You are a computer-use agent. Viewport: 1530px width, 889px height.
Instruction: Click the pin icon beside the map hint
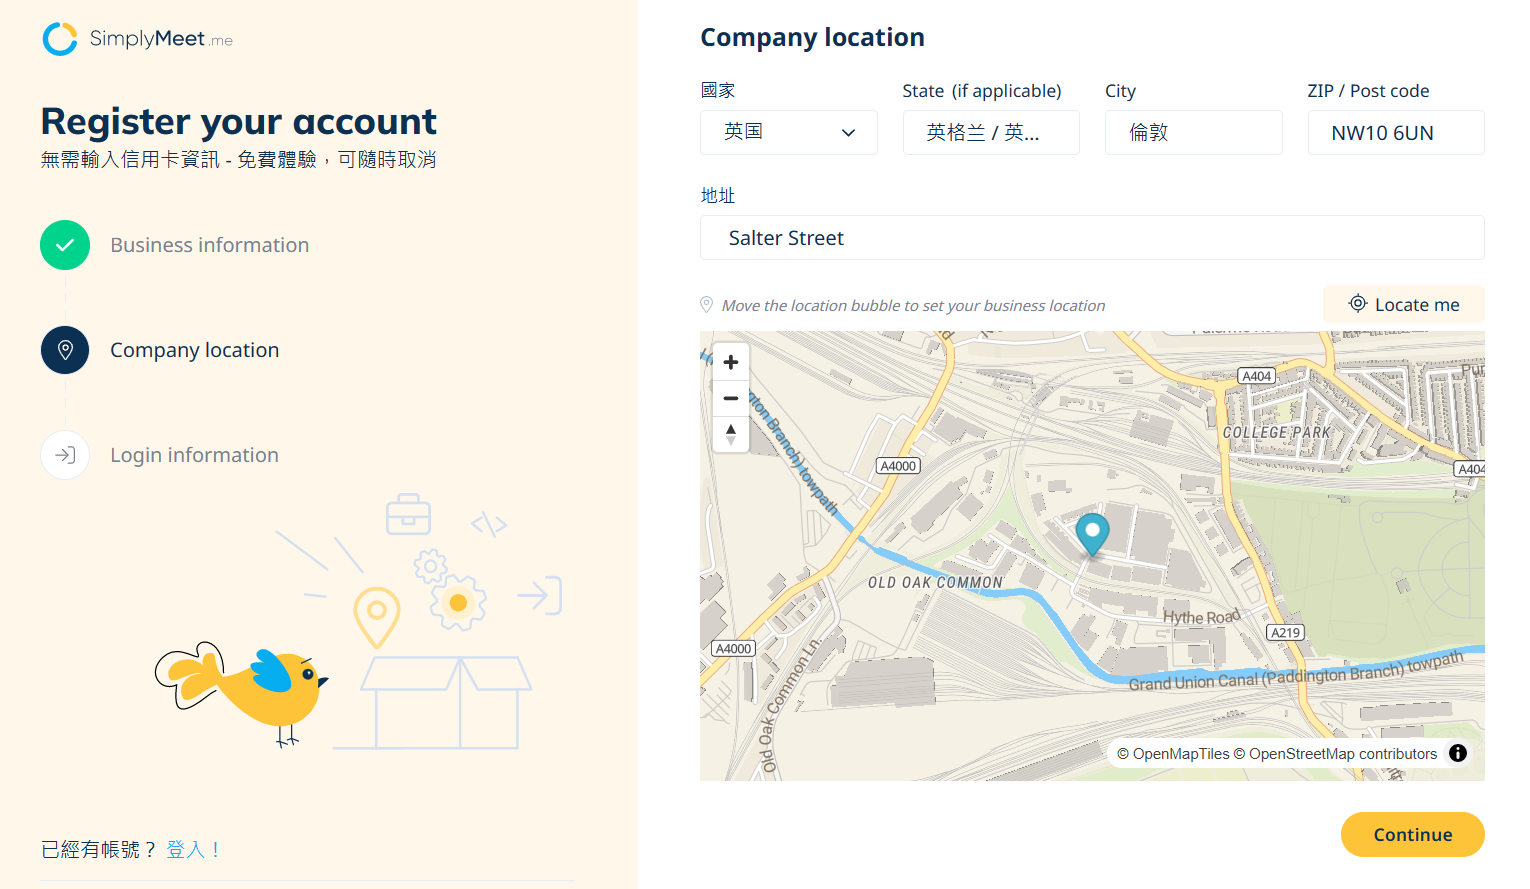click(707, 305)
